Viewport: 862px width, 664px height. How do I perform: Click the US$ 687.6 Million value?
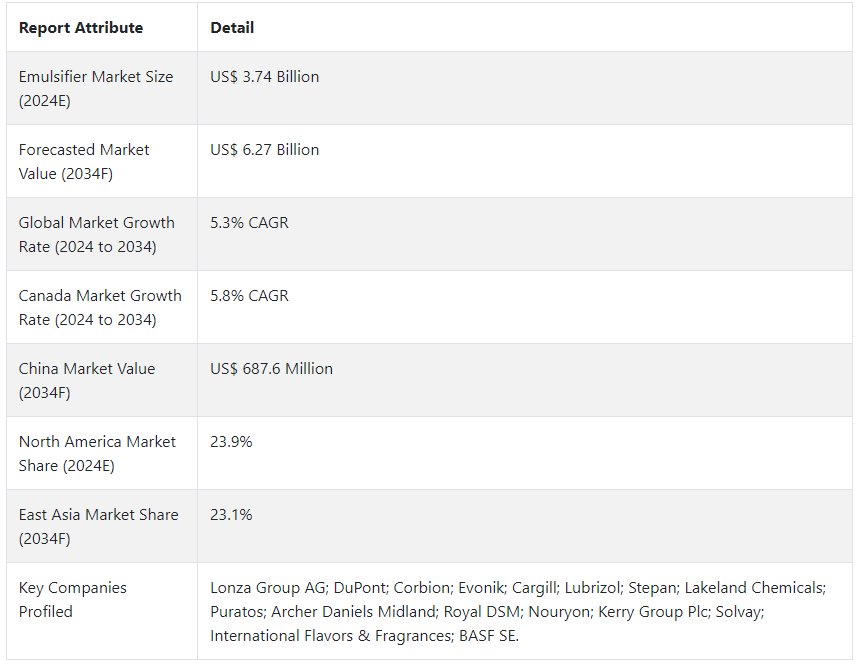(x=272, y=369)
